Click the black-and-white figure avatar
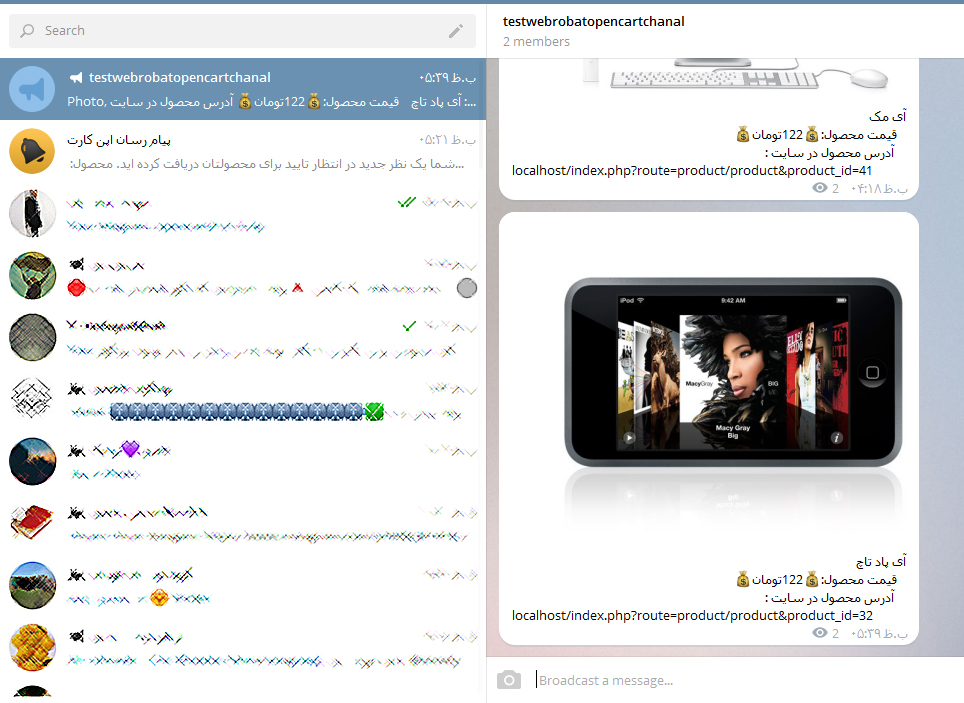 32,213
